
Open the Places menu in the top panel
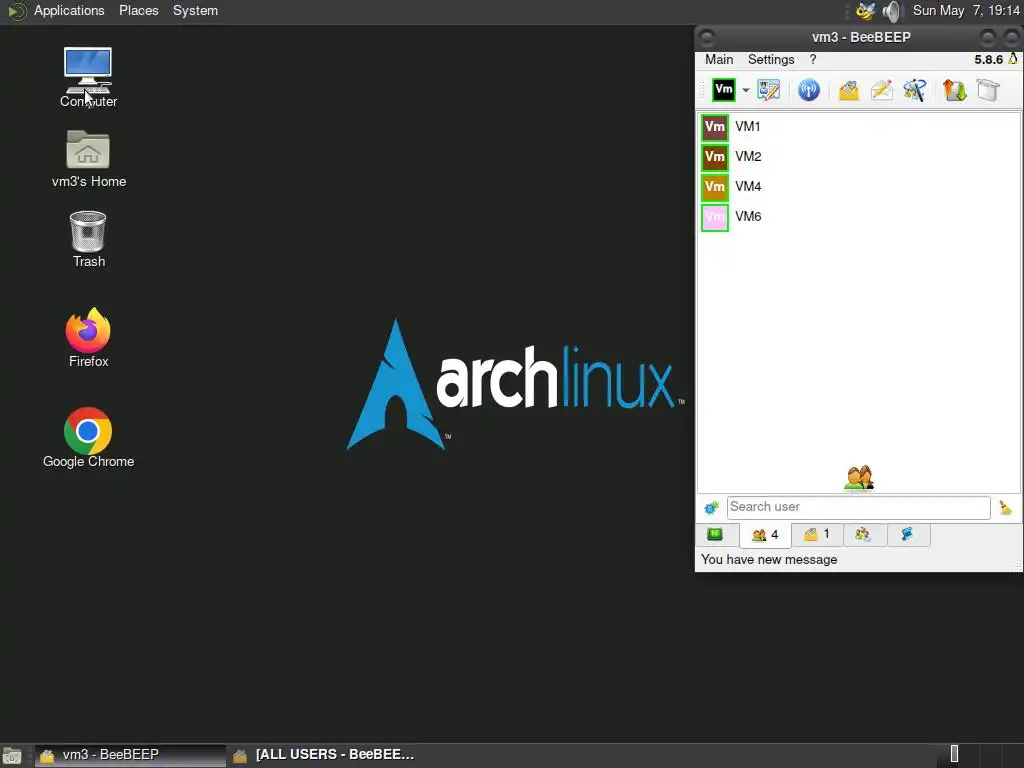tap(138, 10)
